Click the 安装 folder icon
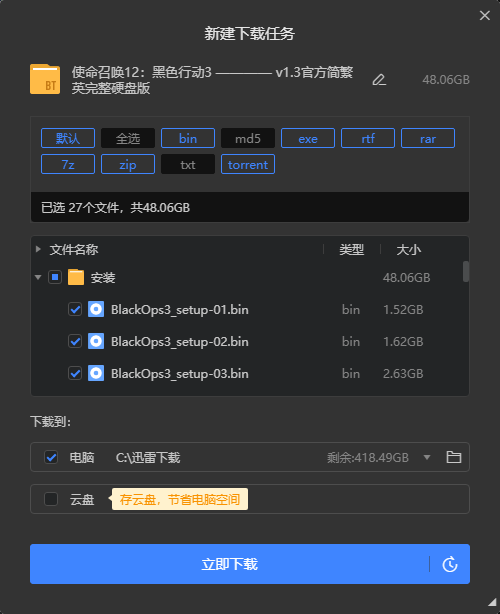 coord(76,277)
